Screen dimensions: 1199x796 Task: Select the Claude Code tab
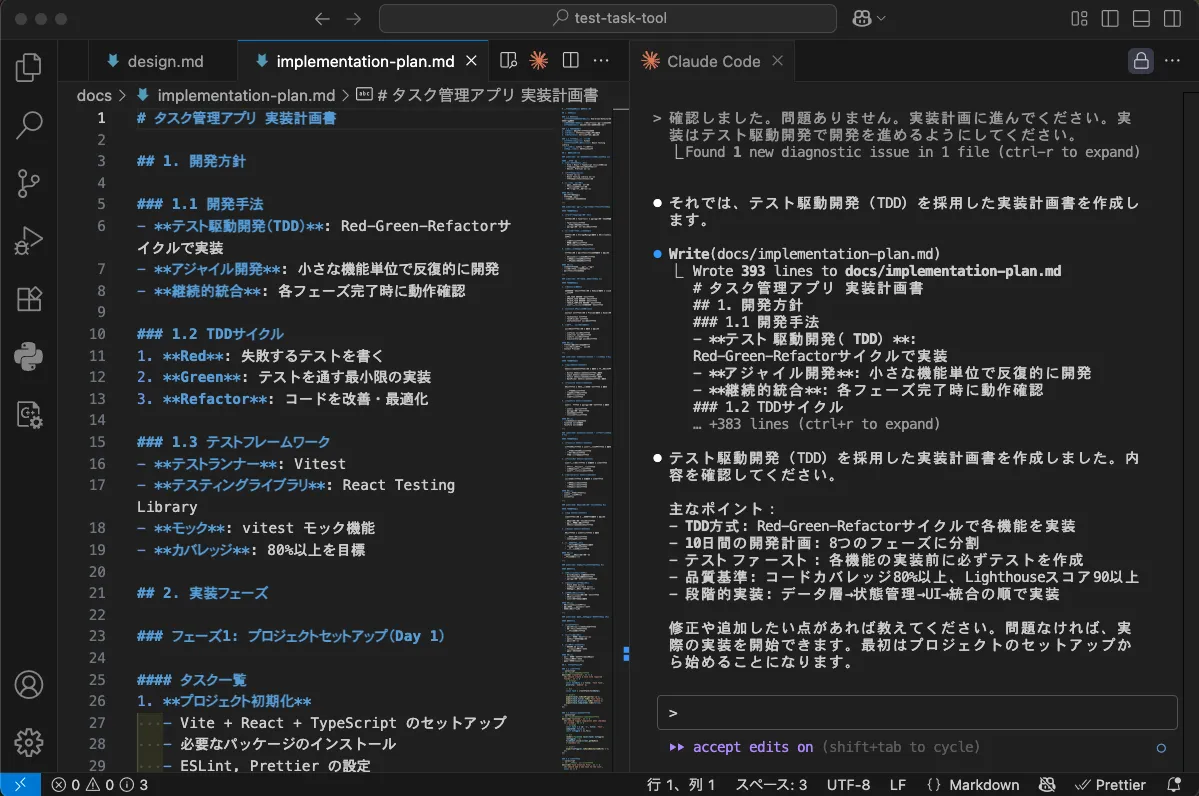click(712, 61)
